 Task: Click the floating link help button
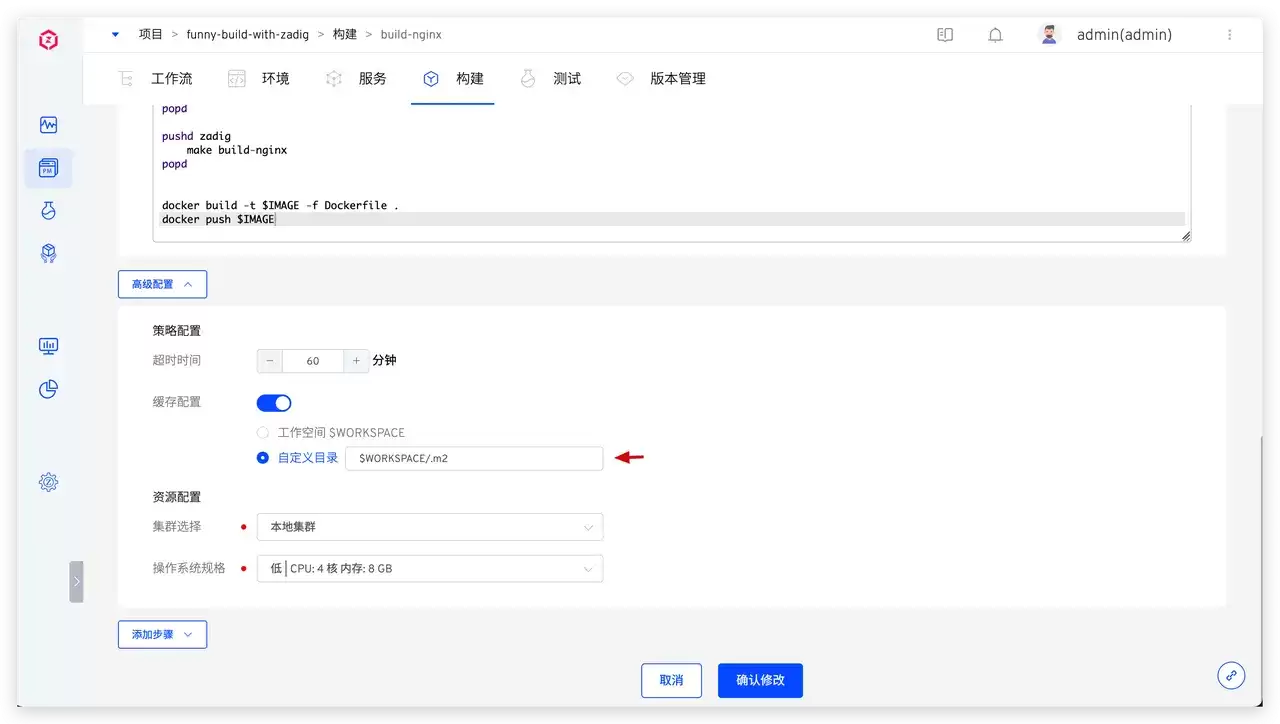coord(1231,675)
